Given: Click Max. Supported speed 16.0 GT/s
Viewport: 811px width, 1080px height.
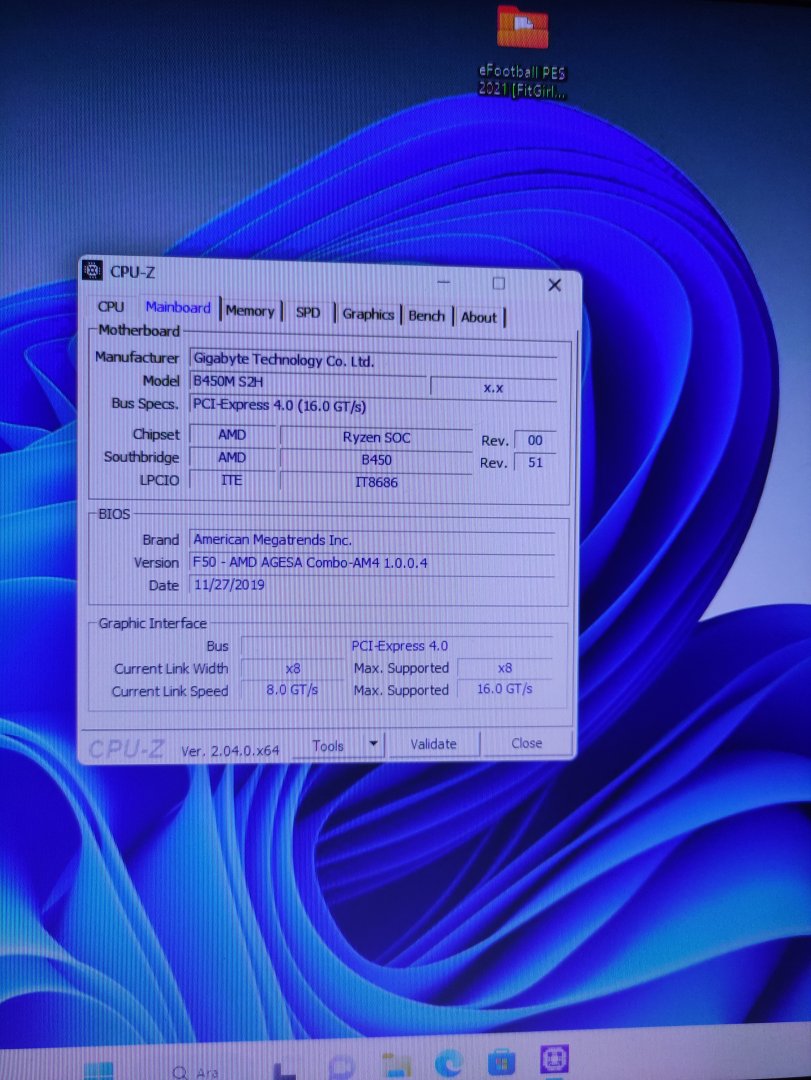Looking at the screenshot, I should click(x=504, y=689).
